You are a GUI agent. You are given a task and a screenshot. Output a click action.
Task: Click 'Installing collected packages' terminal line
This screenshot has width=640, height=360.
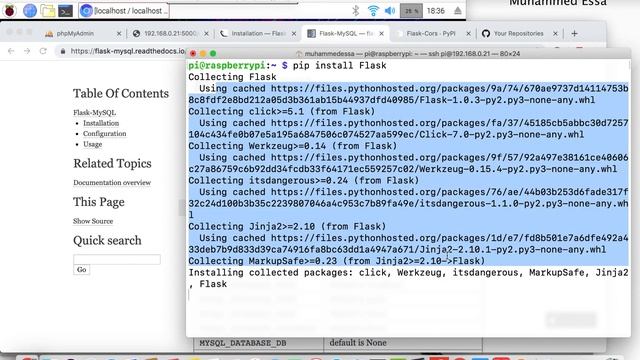click(408, 272)
